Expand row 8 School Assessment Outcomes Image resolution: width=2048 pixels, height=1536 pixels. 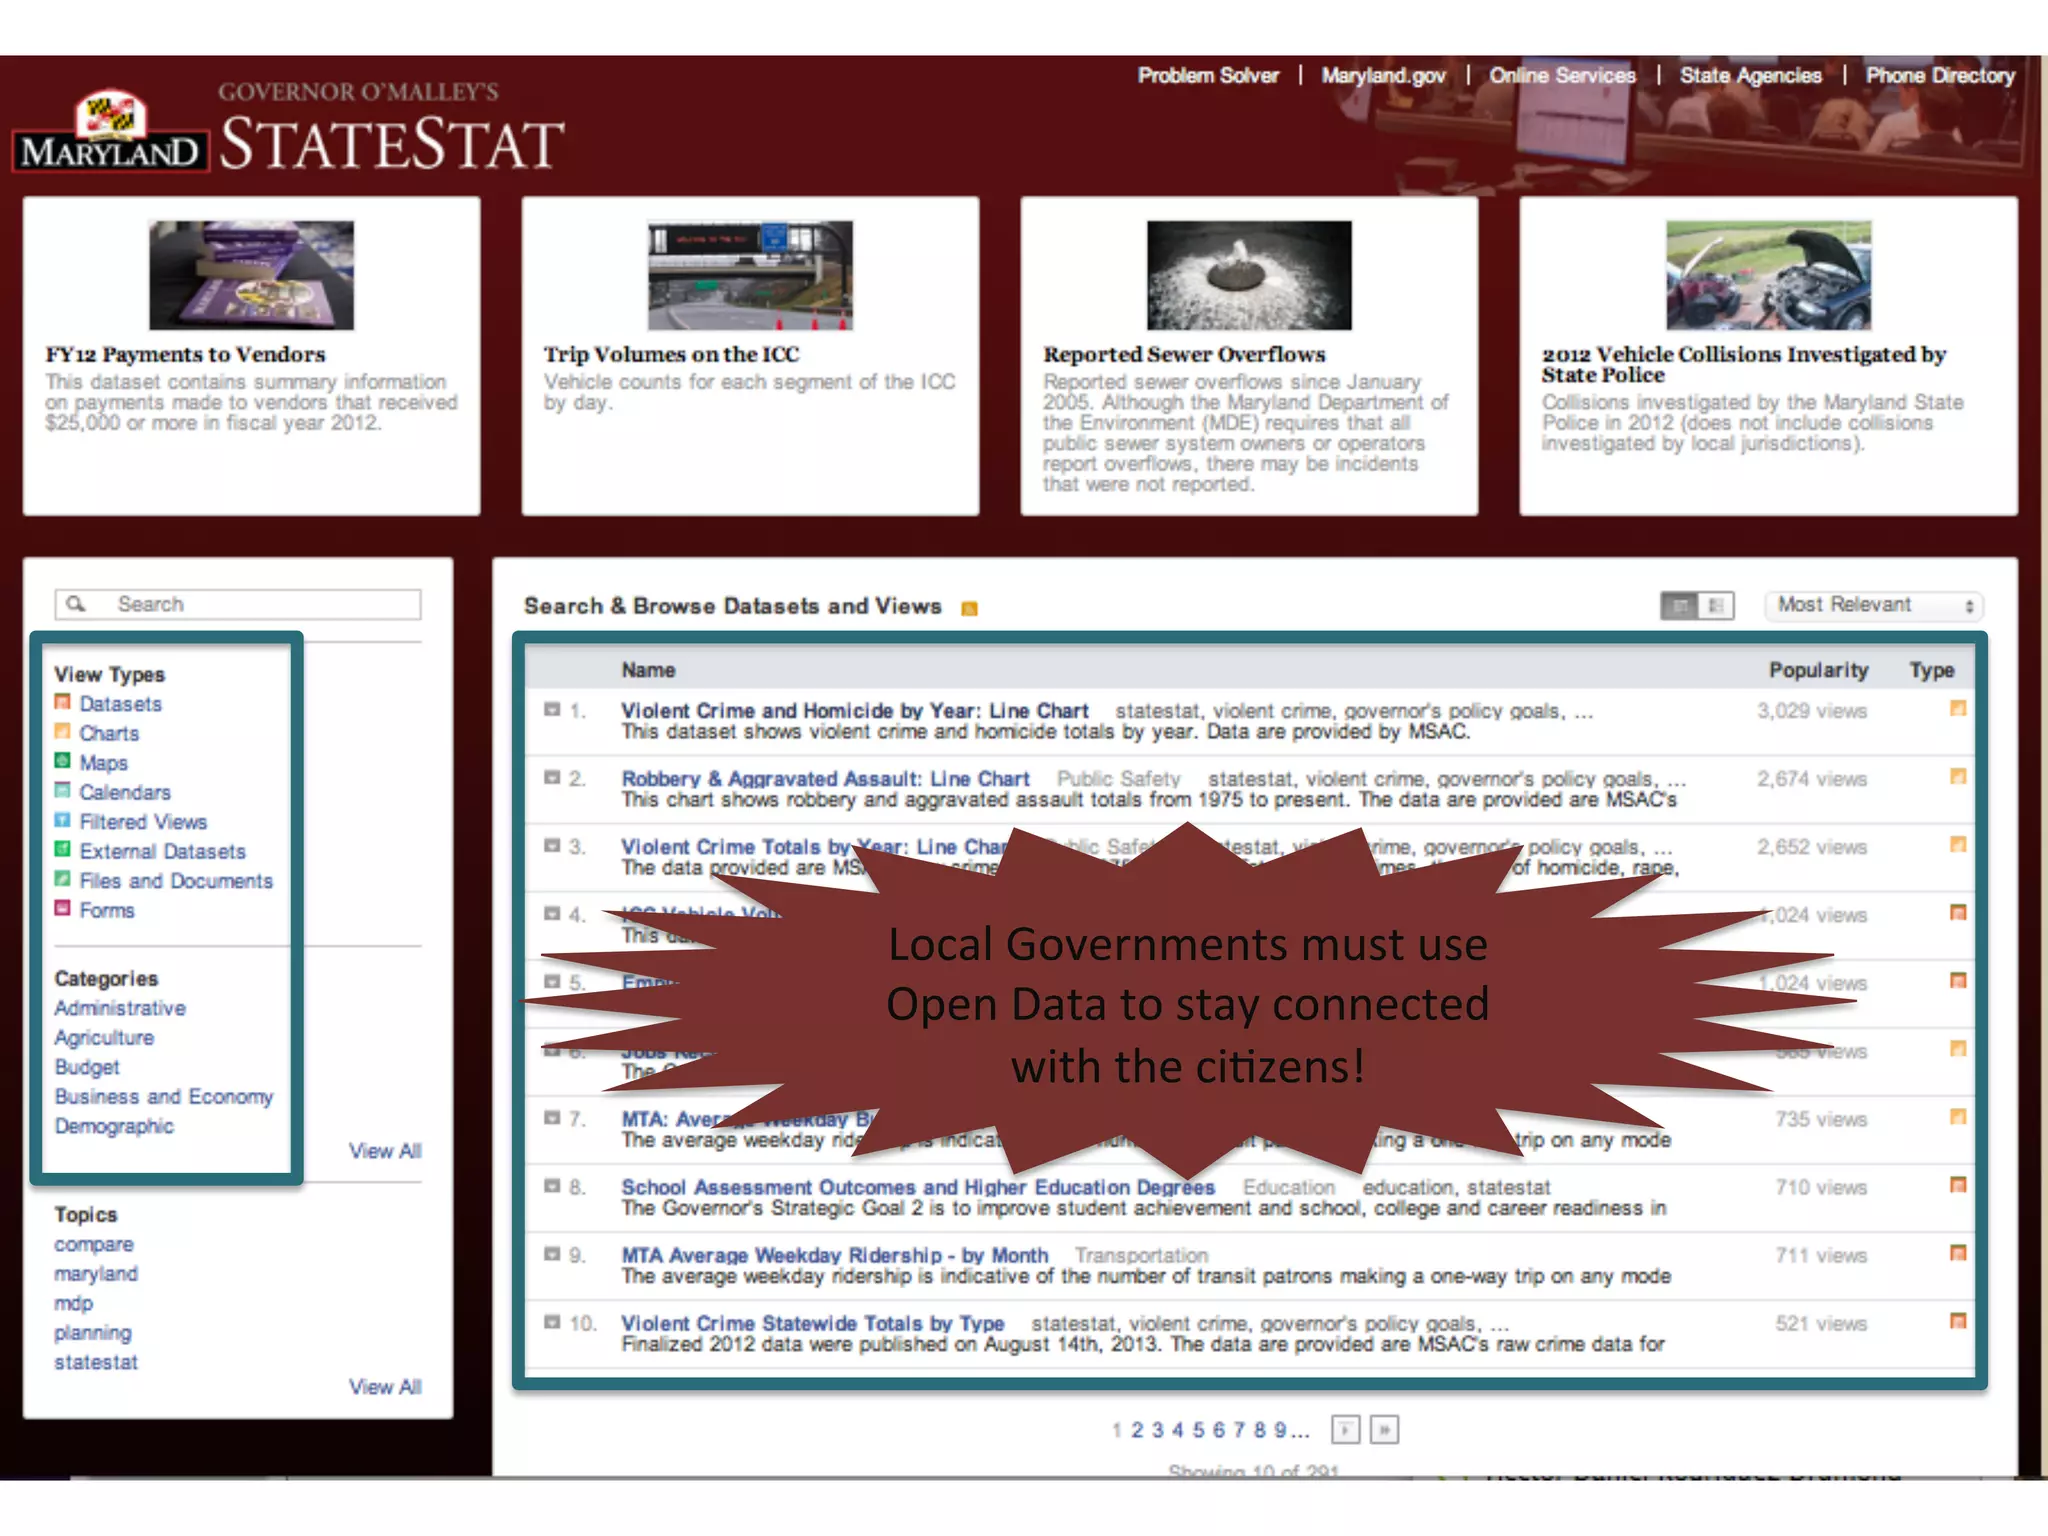coord(552,1186)
